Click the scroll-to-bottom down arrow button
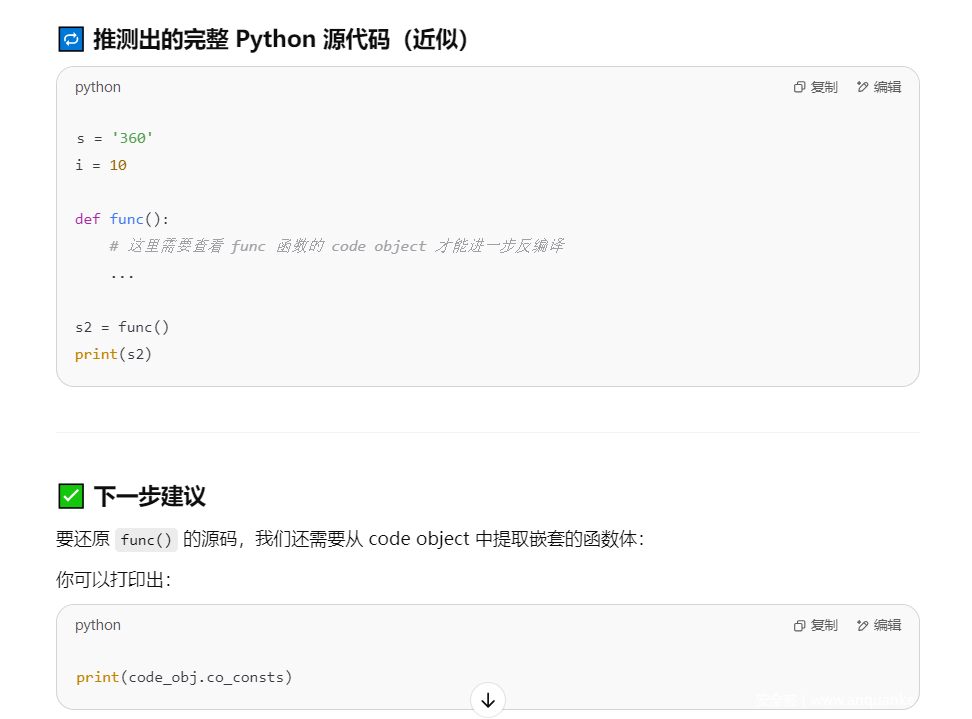The height and width of the screenshot is (719, 972). tap(488, 700)
